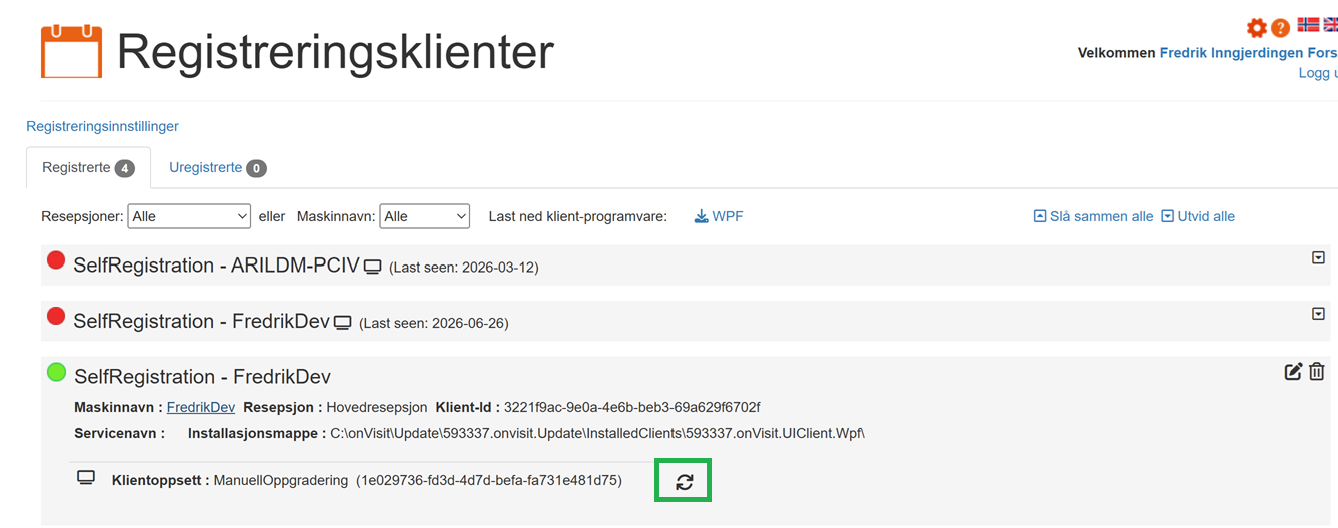Screen dimensions: 1338x528
Task: Click the Installasjonsmappe path text
Action: click(x=598, y=433)
